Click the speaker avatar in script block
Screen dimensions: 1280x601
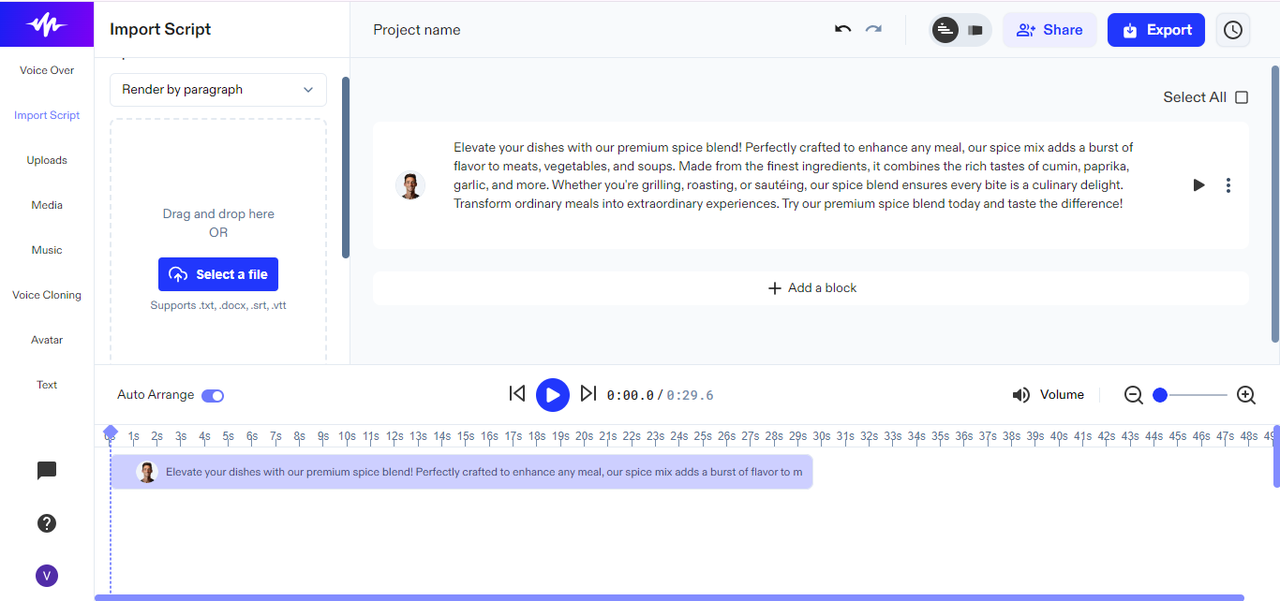[x=410, y=185]
